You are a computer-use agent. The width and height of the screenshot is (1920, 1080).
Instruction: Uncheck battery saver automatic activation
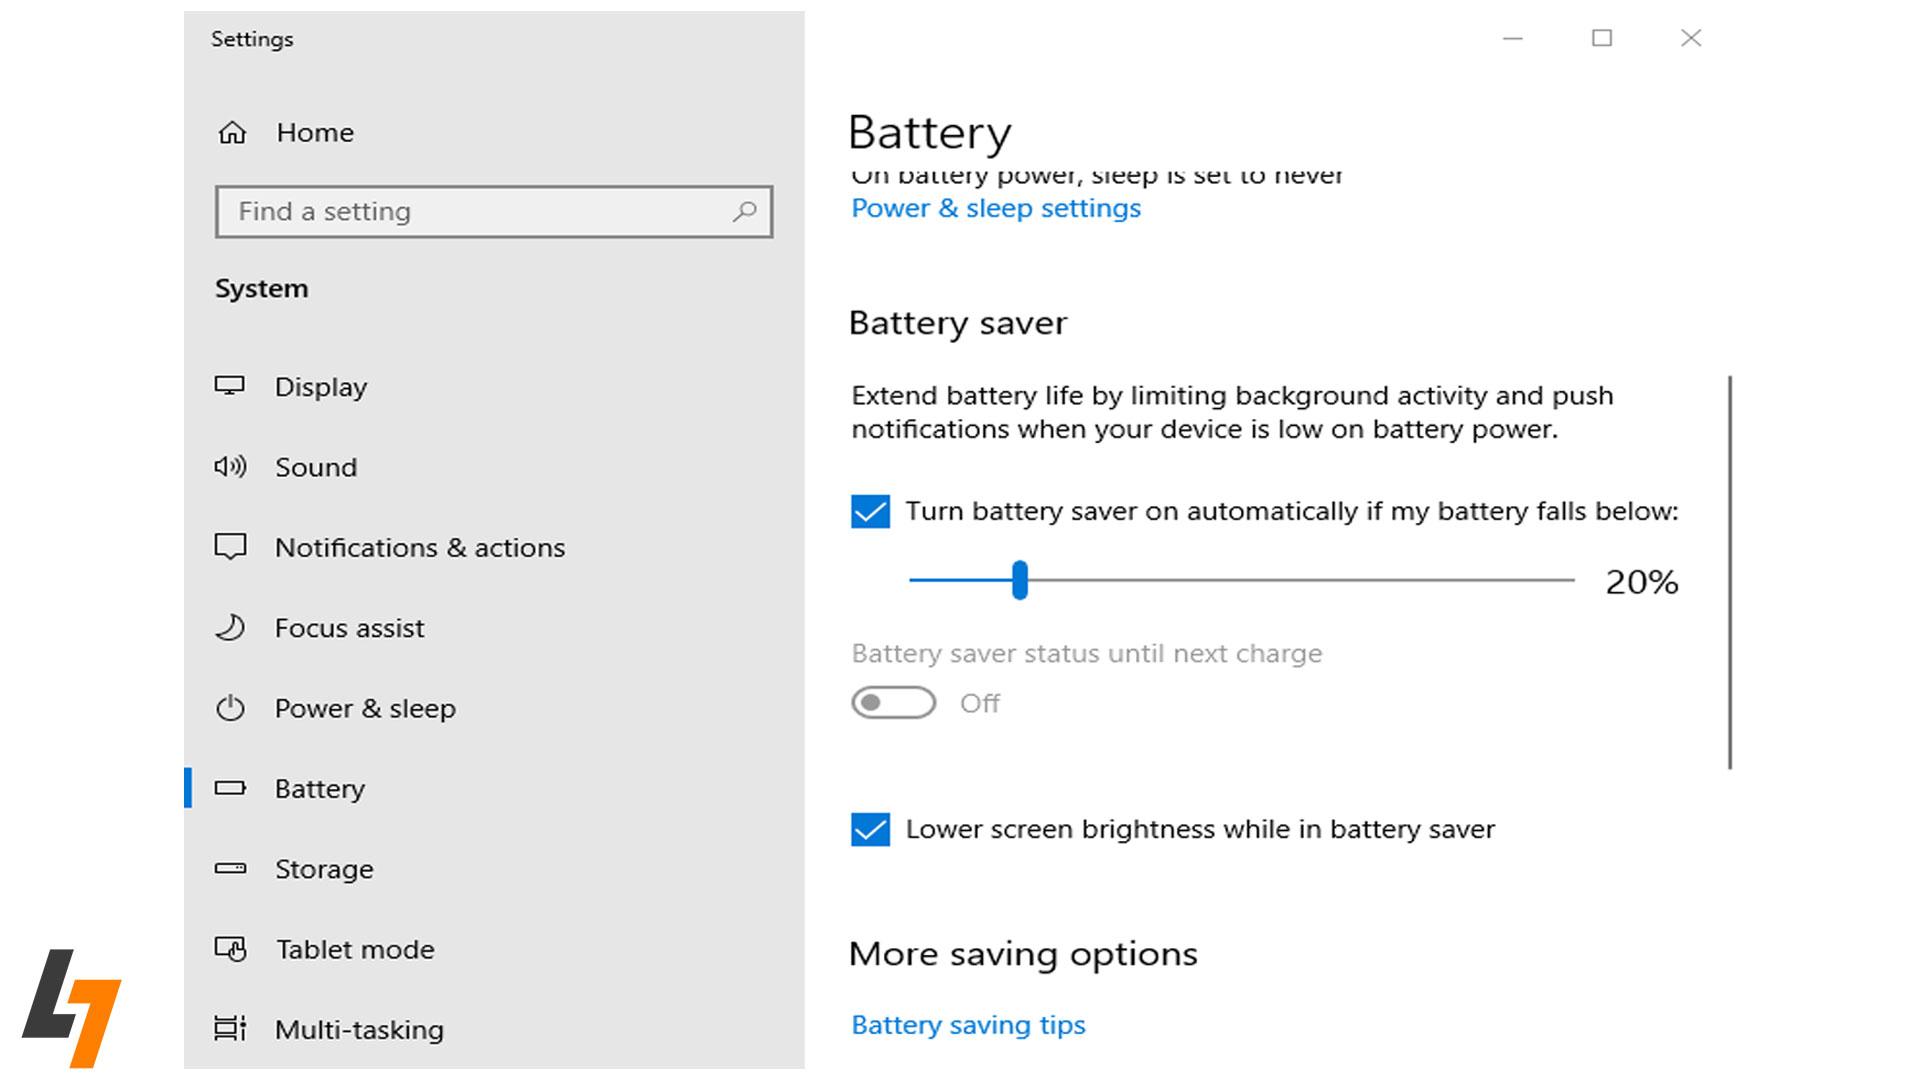tap(869, 511)
